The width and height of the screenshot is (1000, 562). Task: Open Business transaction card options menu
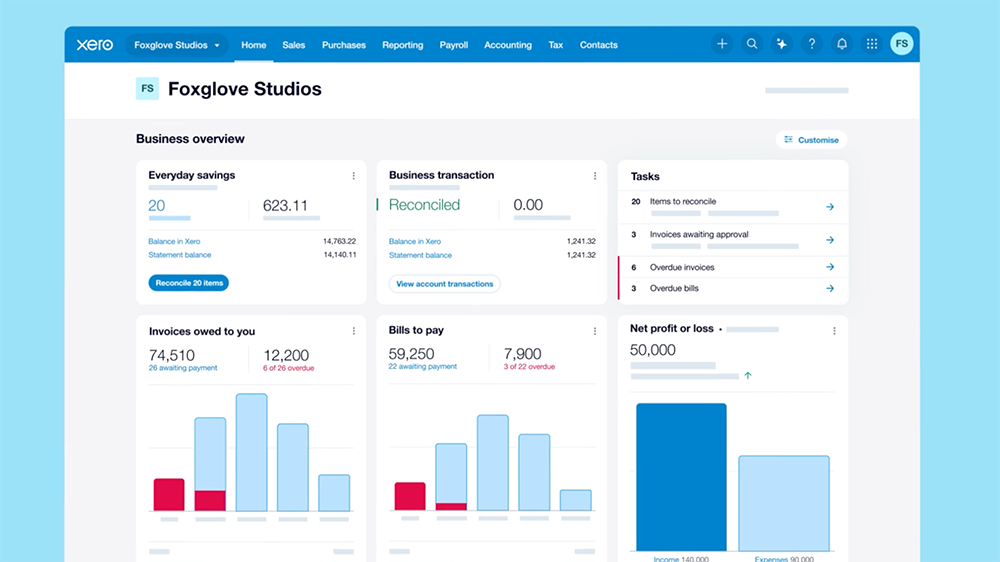click(594, 175)
